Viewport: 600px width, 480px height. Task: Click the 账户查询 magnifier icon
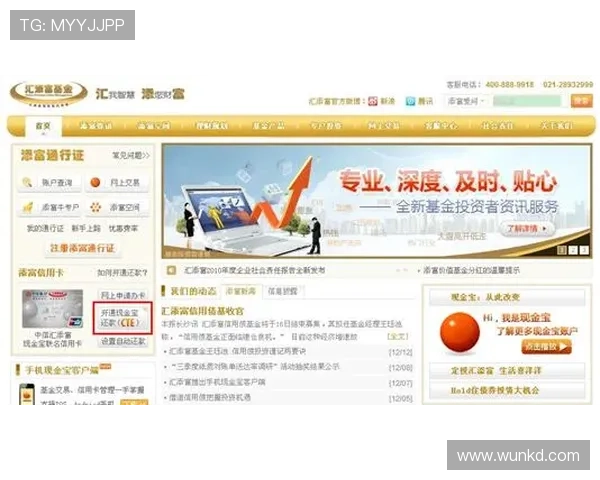pyautogui.click(x=27, y=183)
